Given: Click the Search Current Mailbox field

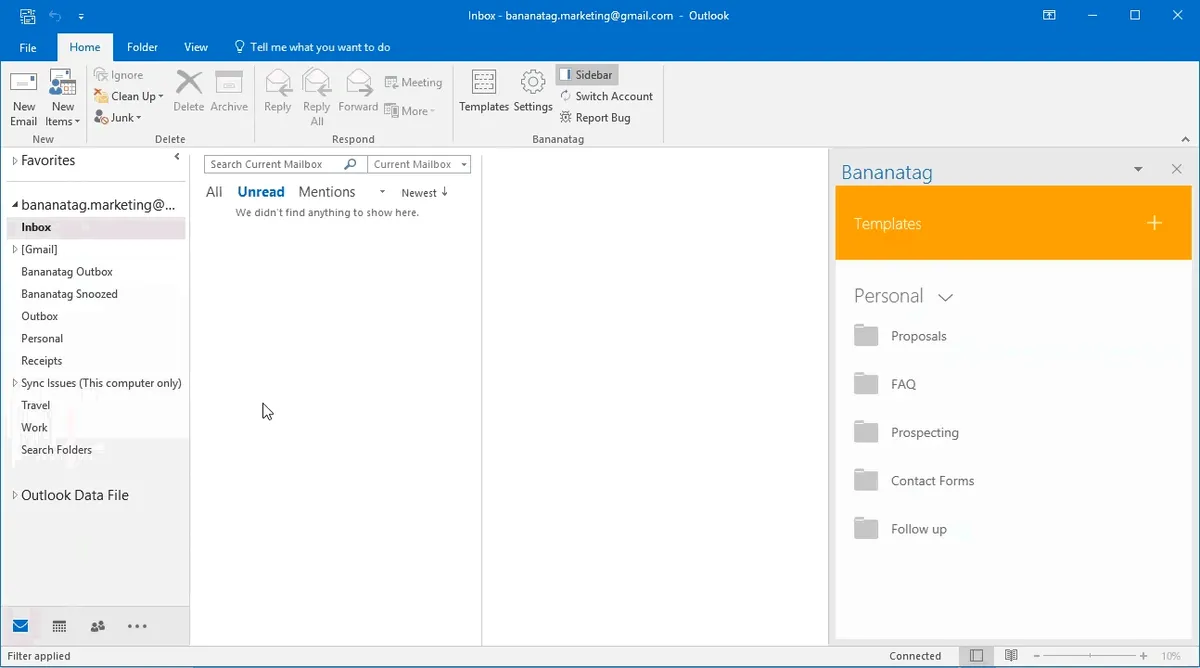Looking at the screenshot, I should 275,164.
